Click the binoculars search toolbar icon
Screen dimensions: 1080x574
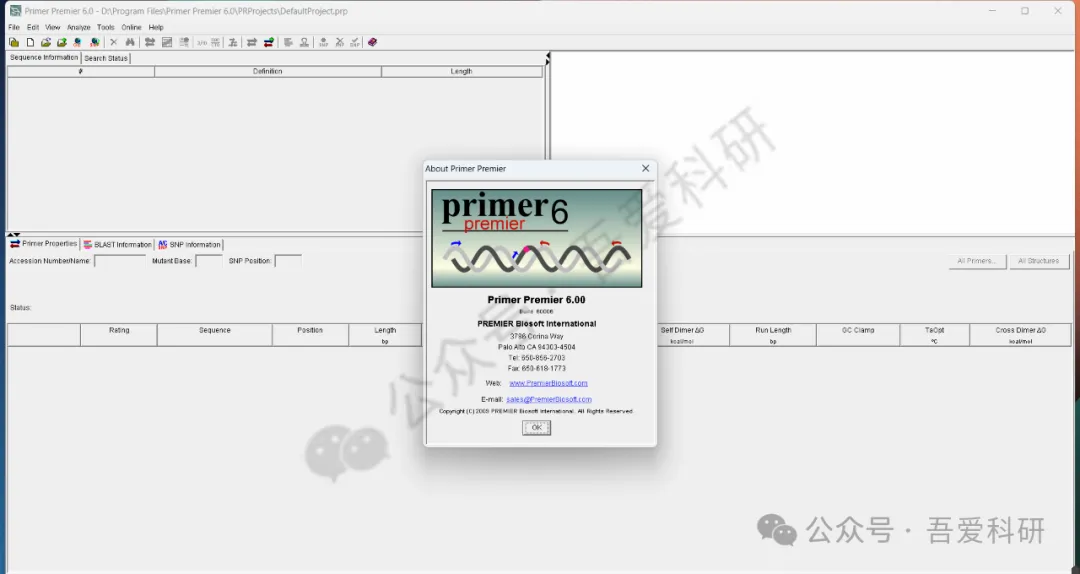click(130, 43)
